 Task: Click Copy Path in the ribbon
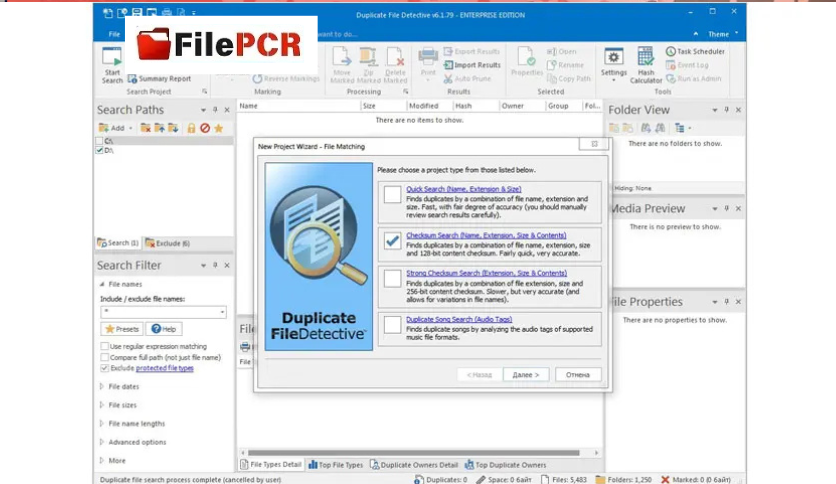[x=569, y=78]
